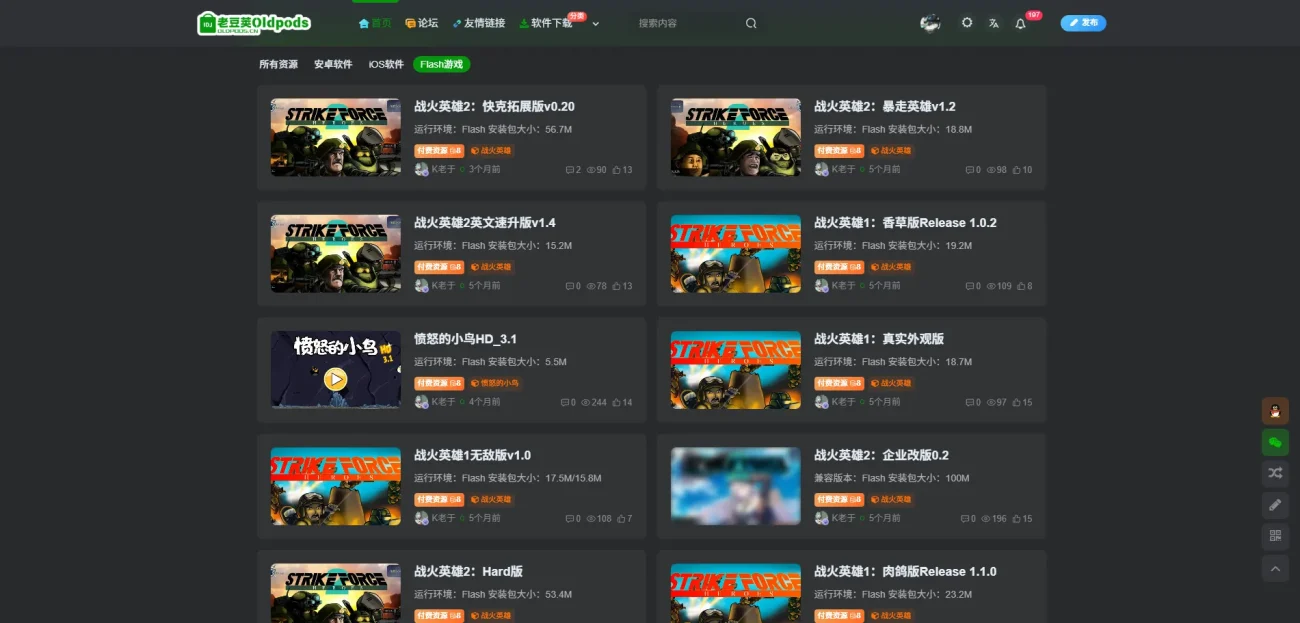This screenshot has width=1300, height=623.
Task: Click the shuffle random-post sidebar icon
Action: click(1275, 473)
